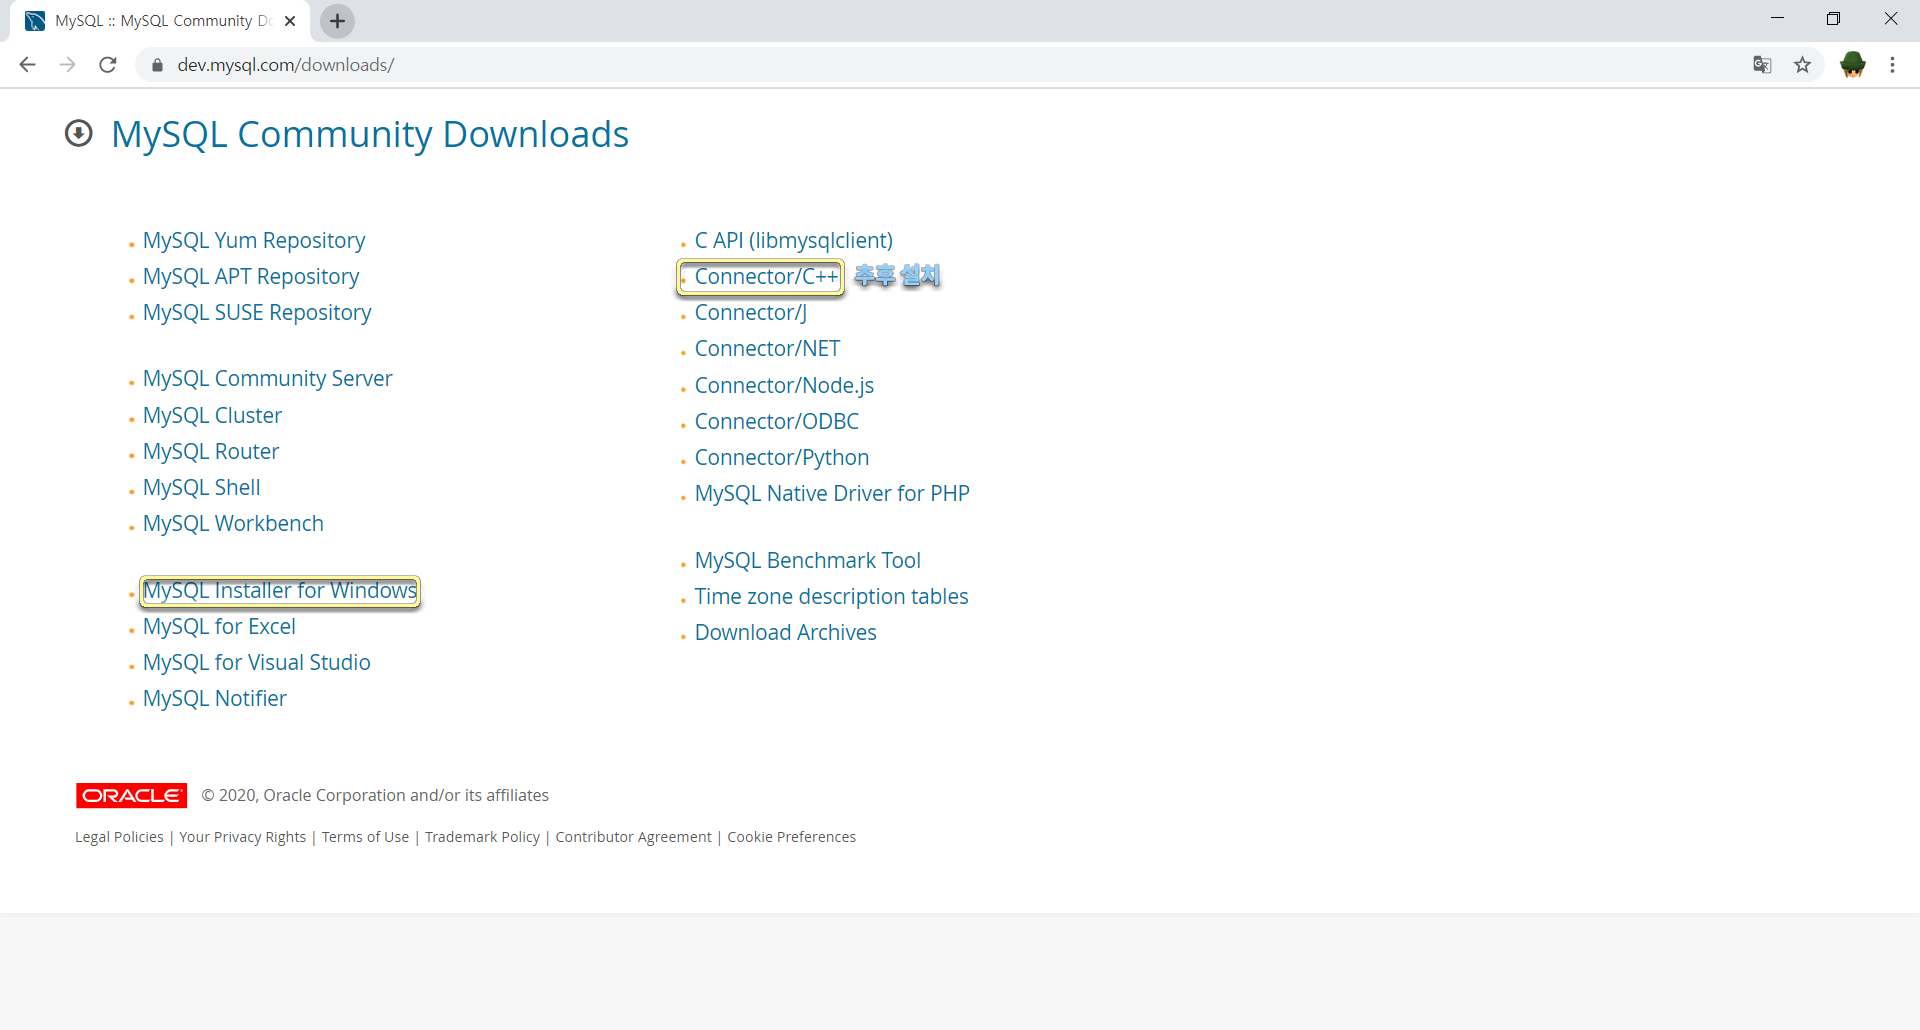
Task: Open MySQL Installer for Windows
Action: [x=280, y=591]
